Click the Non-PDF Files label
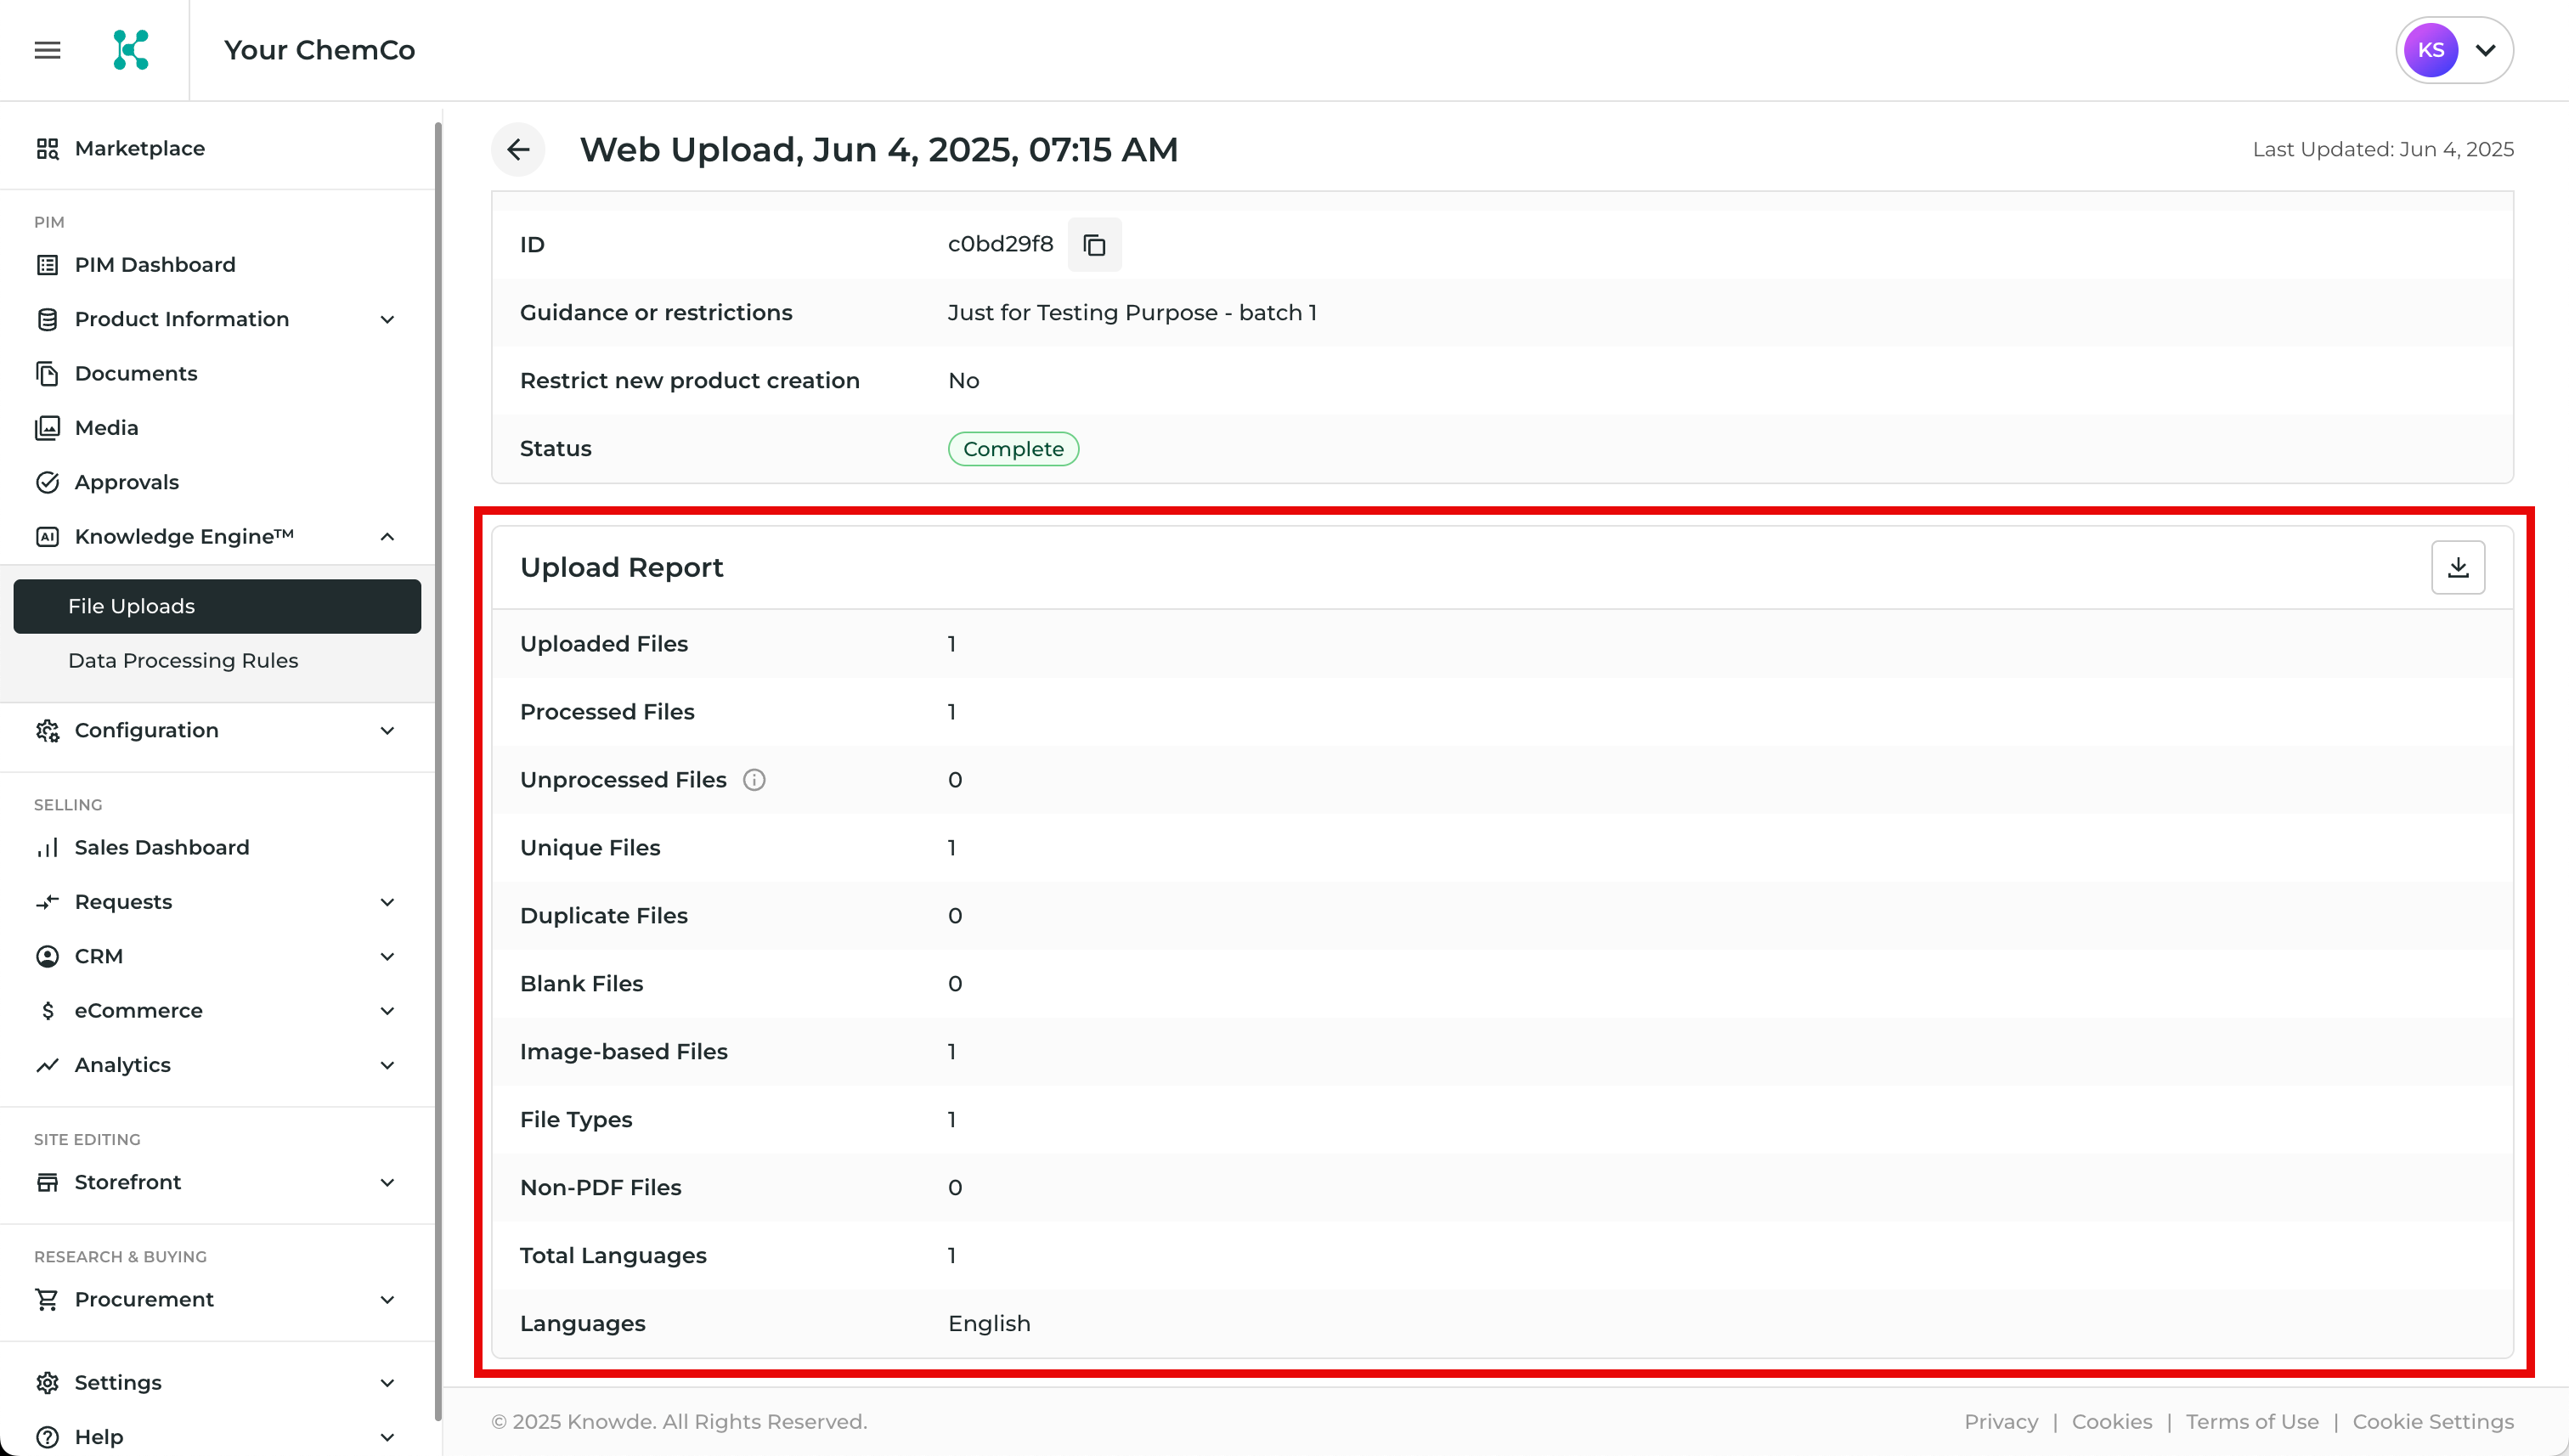The image size is (2569, 1456). 600,1188
